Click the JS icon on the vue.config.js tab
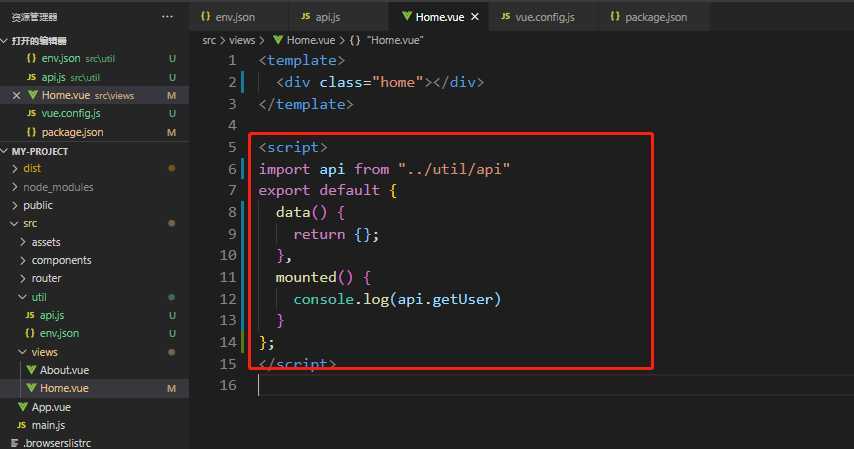 click(x=505, y=16)
